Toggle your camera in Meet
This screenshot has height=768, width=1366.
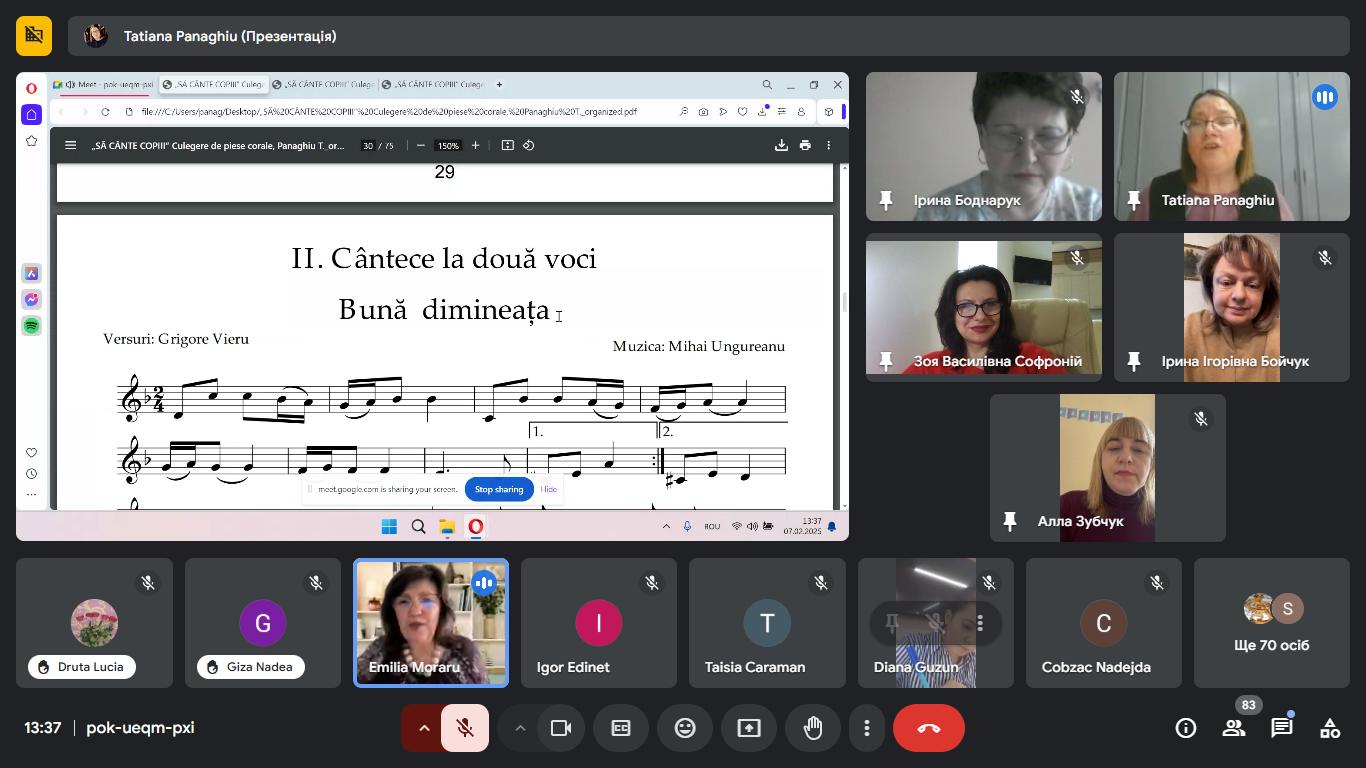tap(561, 728)
